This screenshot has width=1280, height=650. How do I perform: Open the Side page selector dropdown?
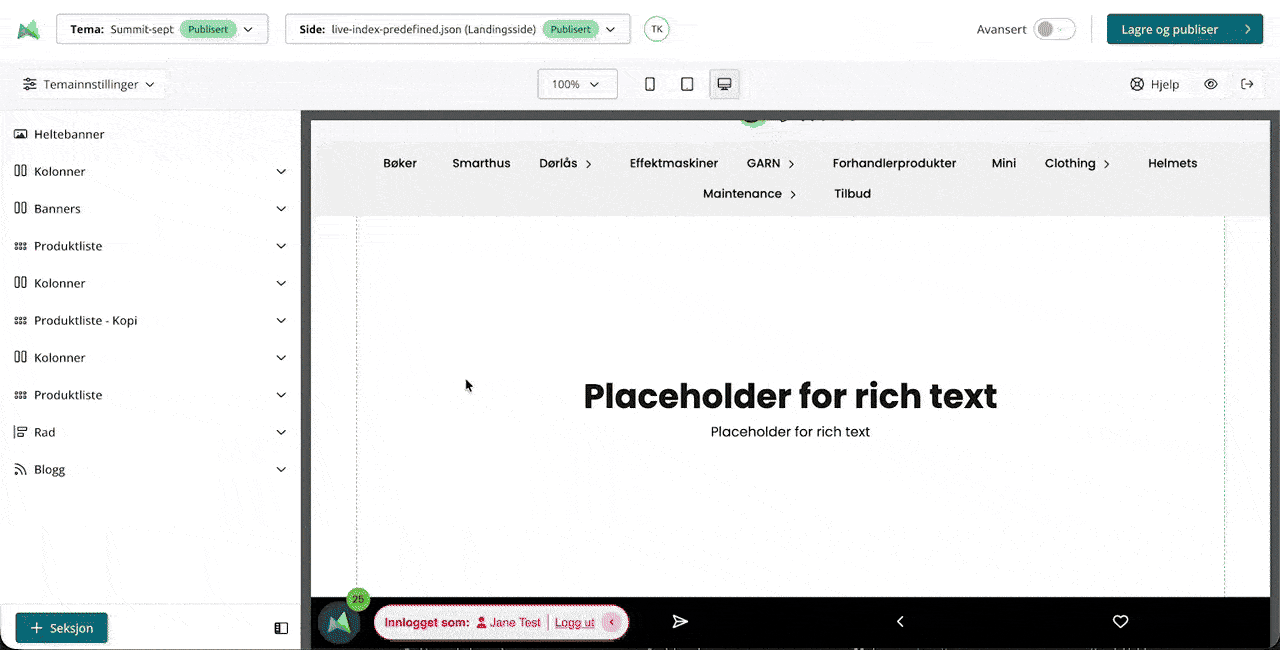(458, 29)
